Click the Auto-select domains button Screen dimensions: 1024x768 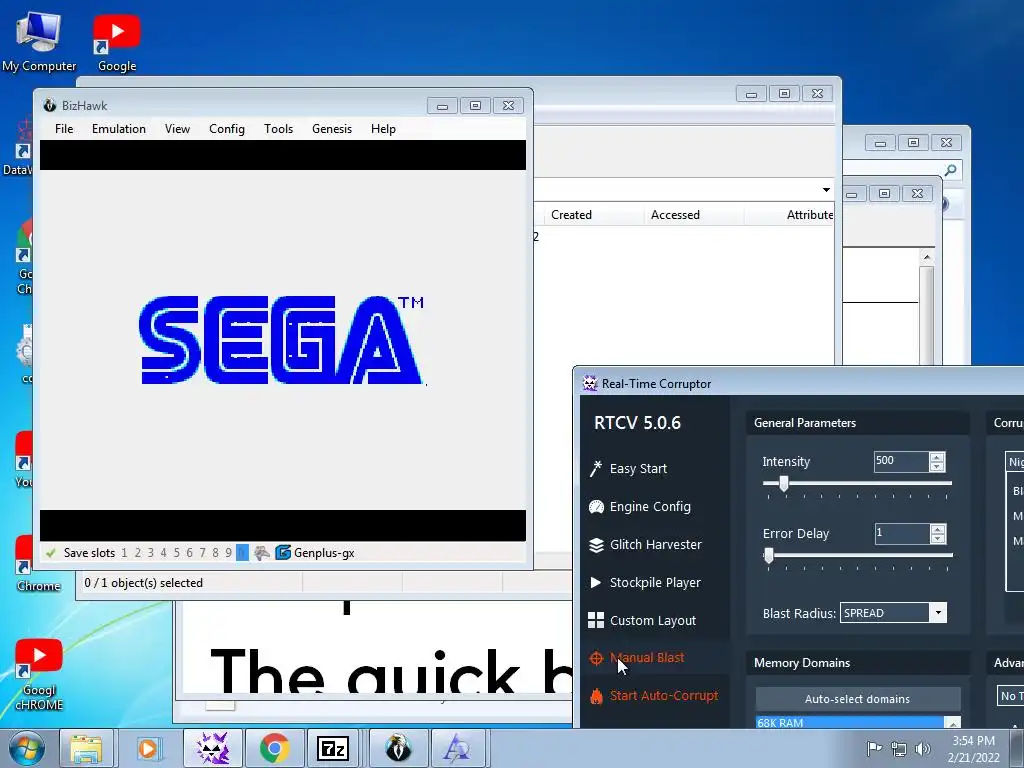857,699
